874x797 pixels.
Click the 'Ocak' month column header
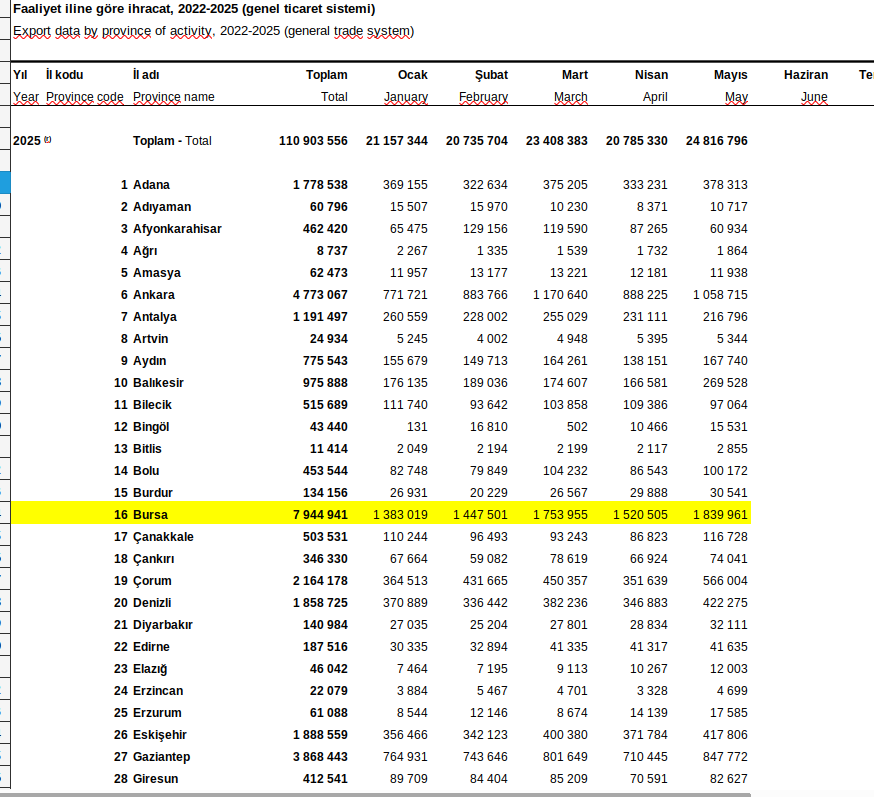(x=412, y=75)
